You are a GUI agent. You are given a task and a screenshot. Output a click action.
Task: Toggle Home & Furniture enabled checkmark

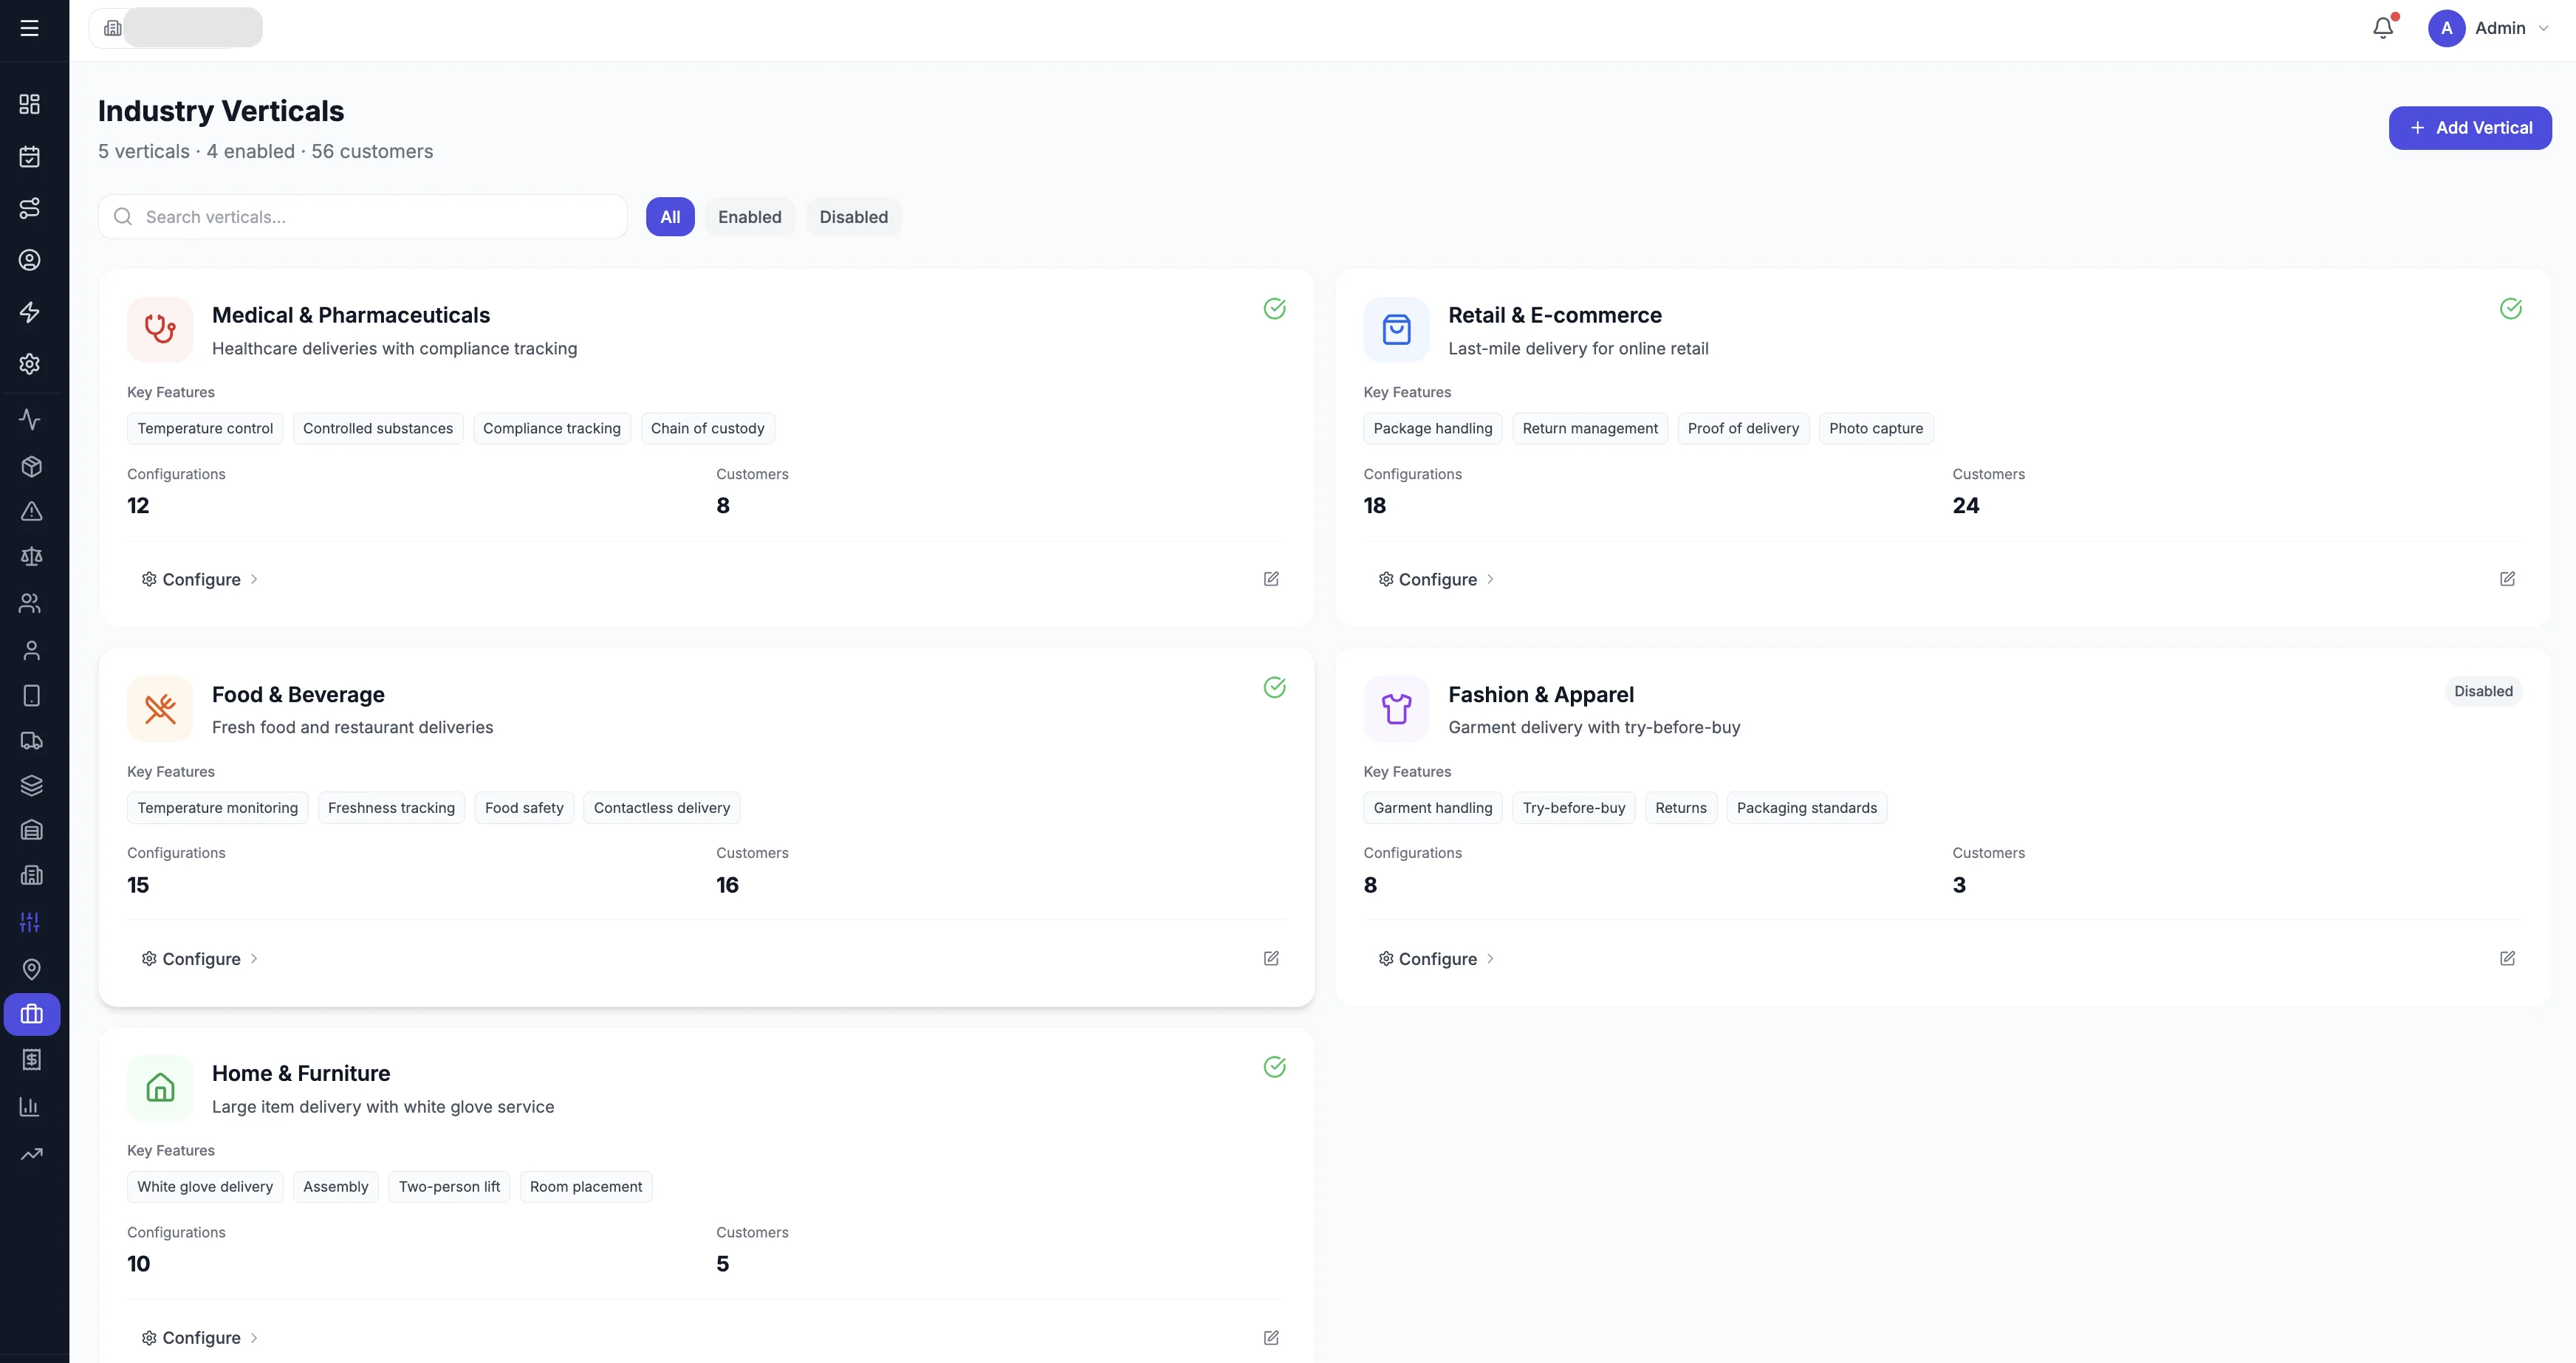[x=1274, y=1067]
